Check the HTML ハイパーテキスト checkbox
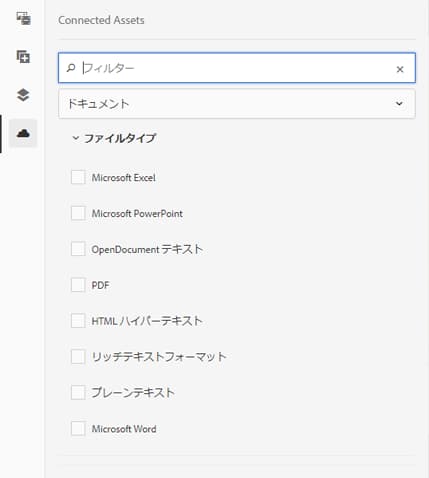 pos(78,321)
